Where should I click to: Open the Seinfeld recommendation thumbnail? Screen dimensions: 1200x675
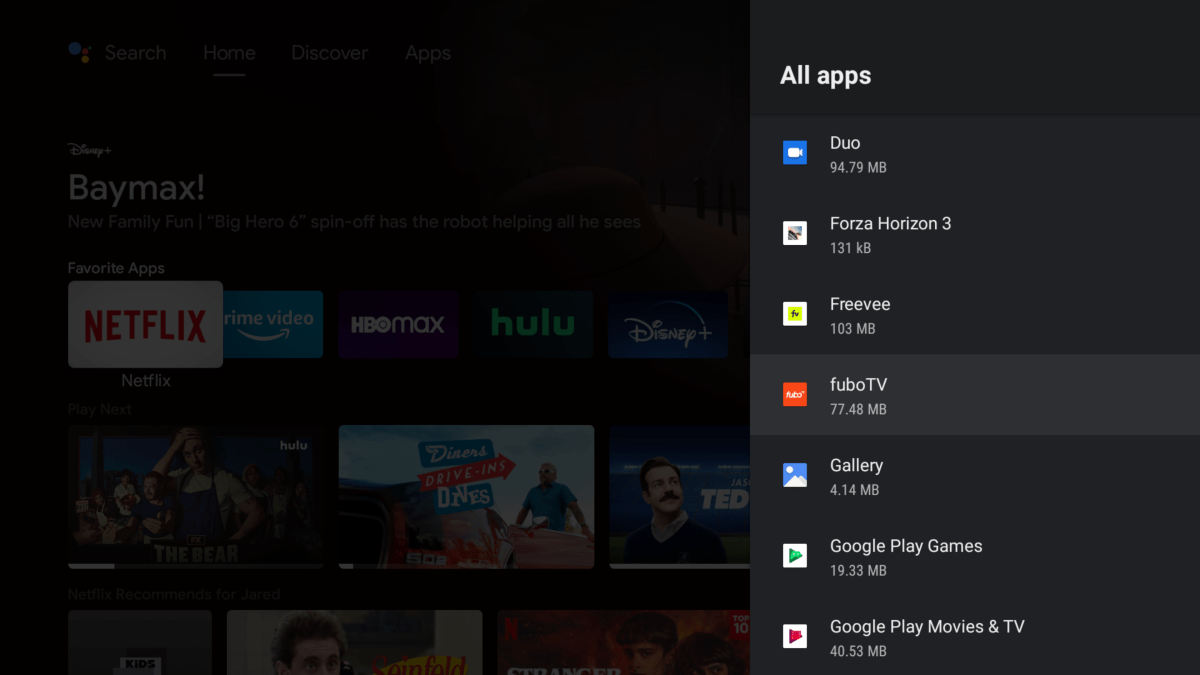tap(354, 642)
